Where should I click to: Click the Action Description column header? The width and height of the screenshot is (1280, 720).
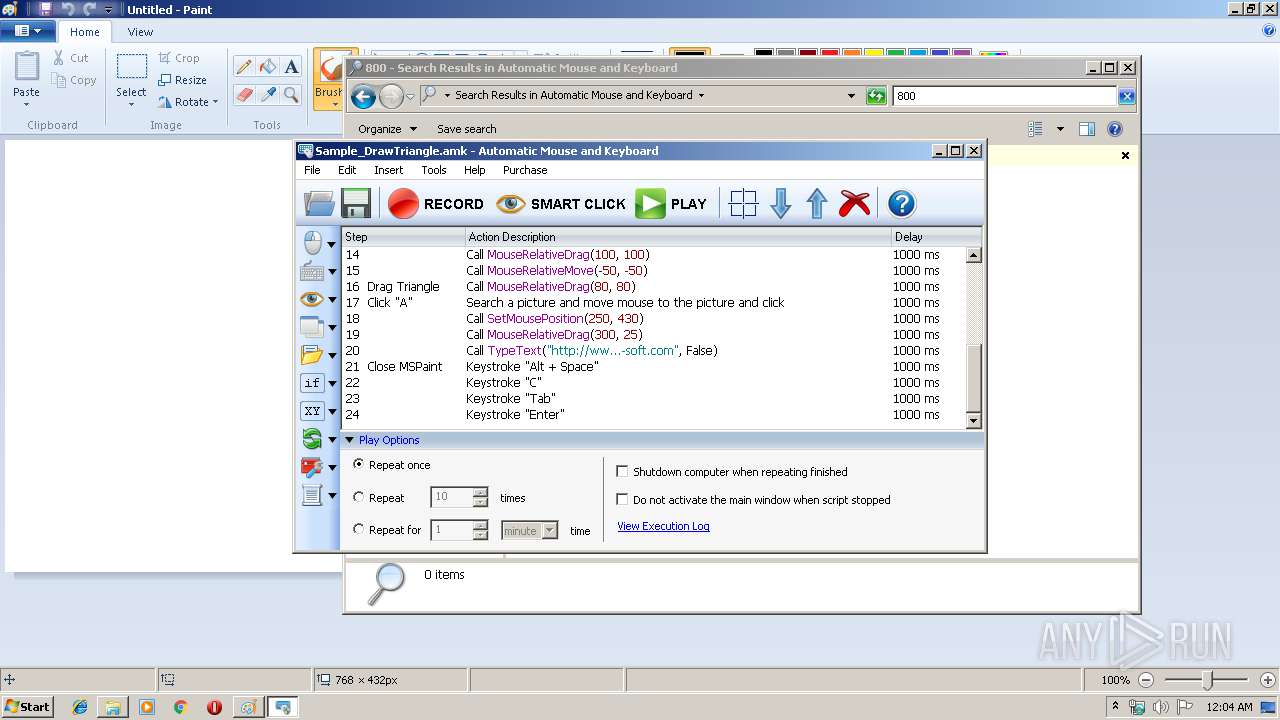coord(678,237)
